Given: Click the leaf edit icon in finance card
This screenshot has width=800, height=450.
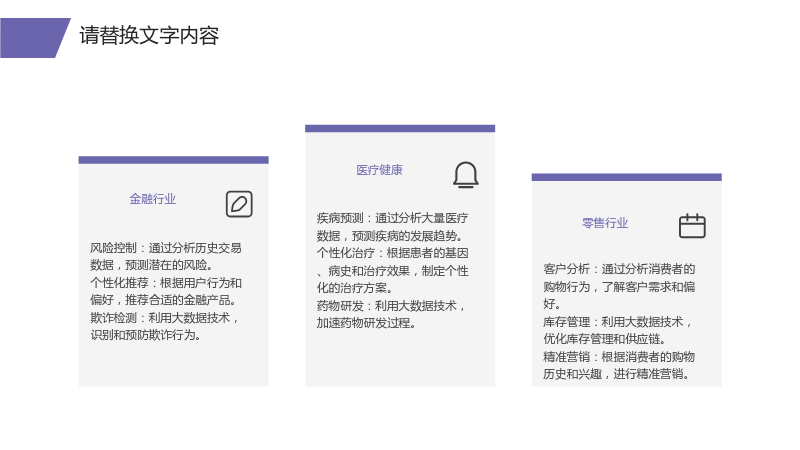Looking at the screenshot, I should 239,204.
